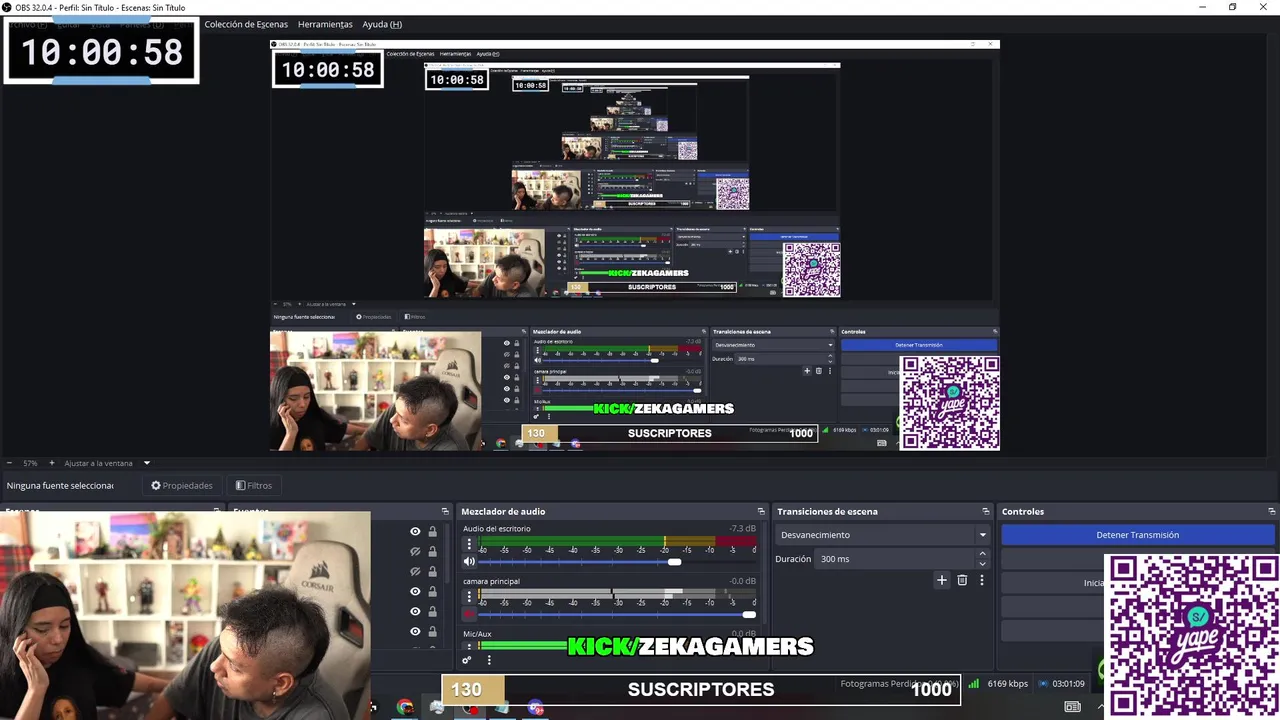Click the taskbar icon with the 9+ badge
The width and height of the screenshot is (1280, 720).
(x=536, y=707)
